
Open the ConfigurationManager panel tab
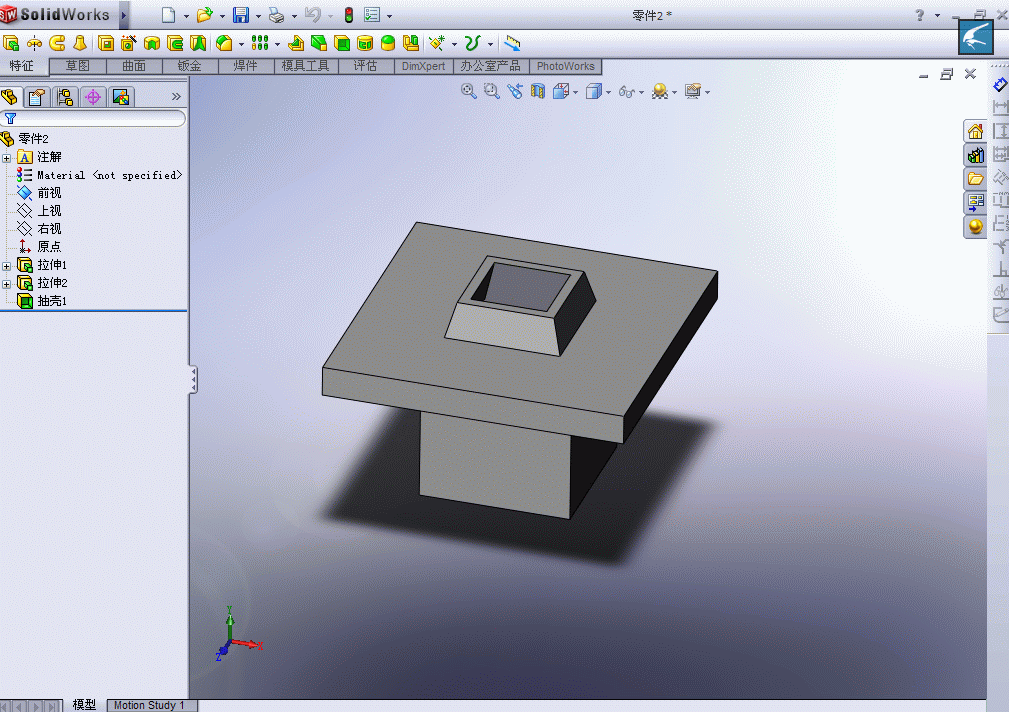pyautogui.click(x=65, y=97)
